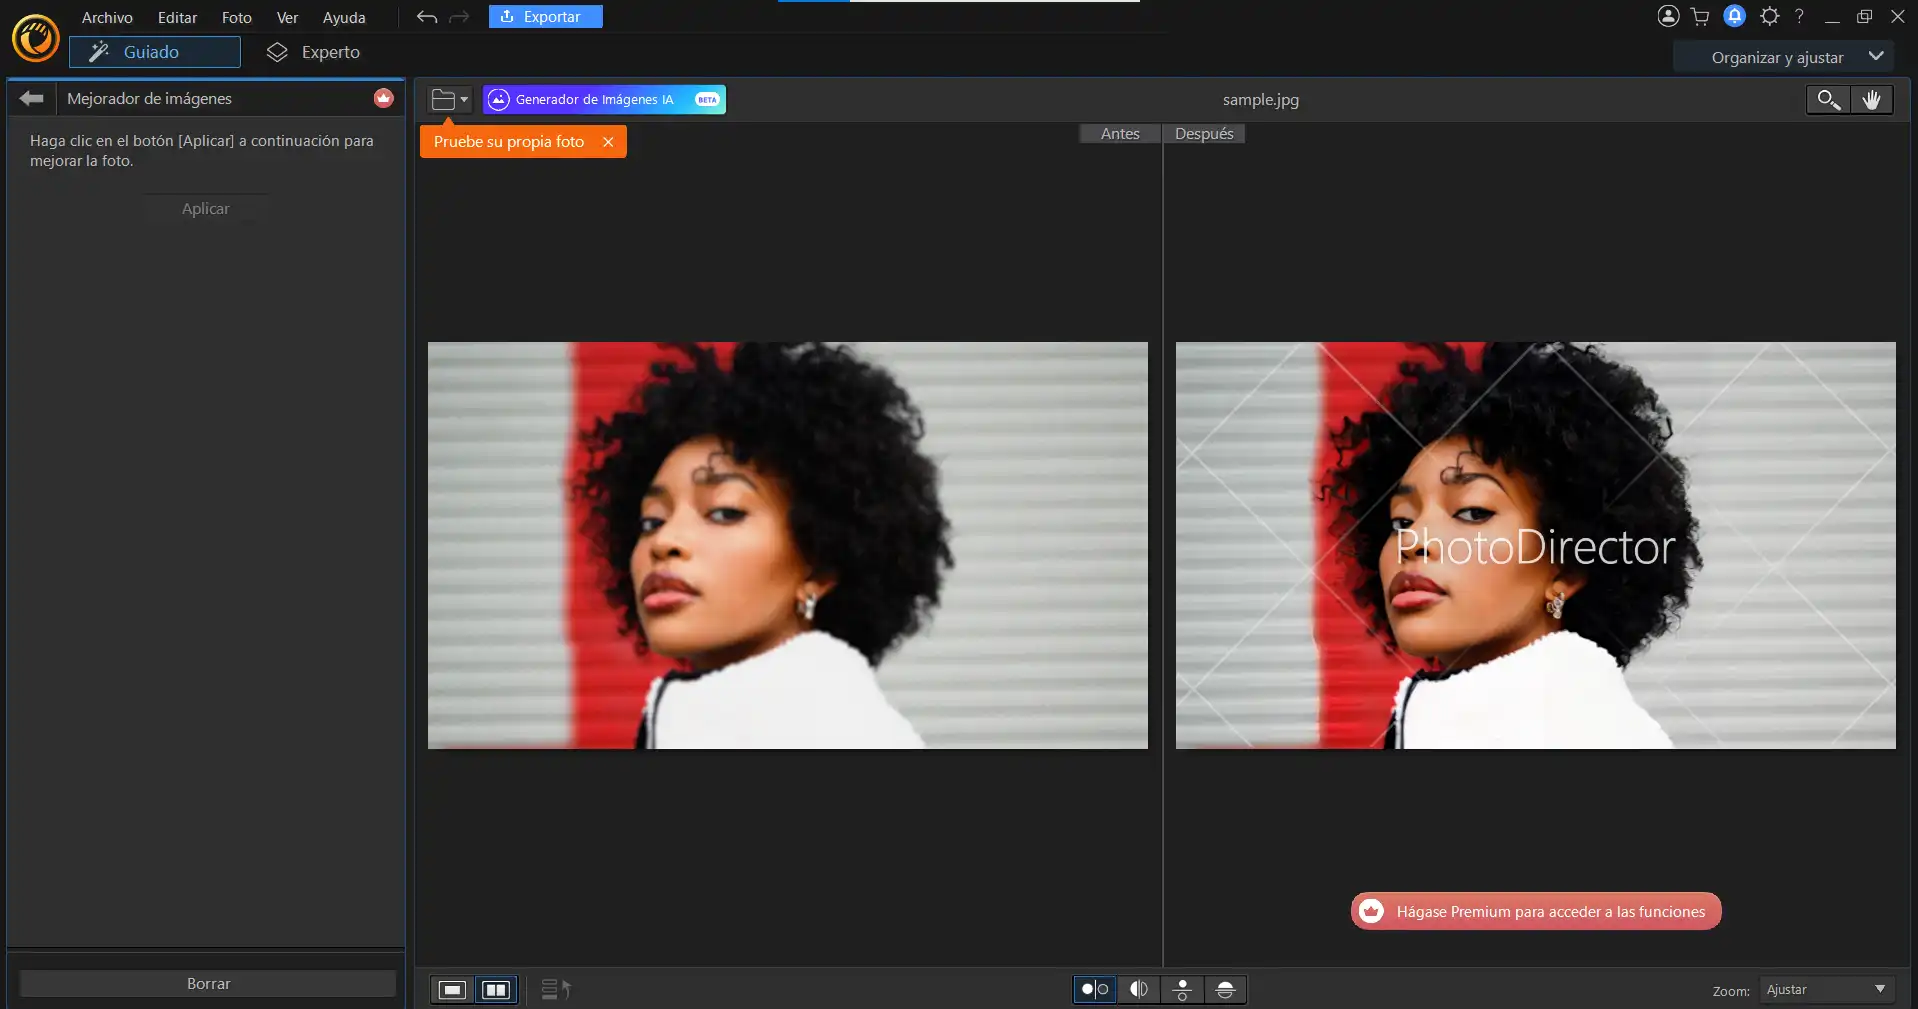This screenshot has height=1009, width=1918.
Task: Open the Editar menu
Action: (177, 17)
